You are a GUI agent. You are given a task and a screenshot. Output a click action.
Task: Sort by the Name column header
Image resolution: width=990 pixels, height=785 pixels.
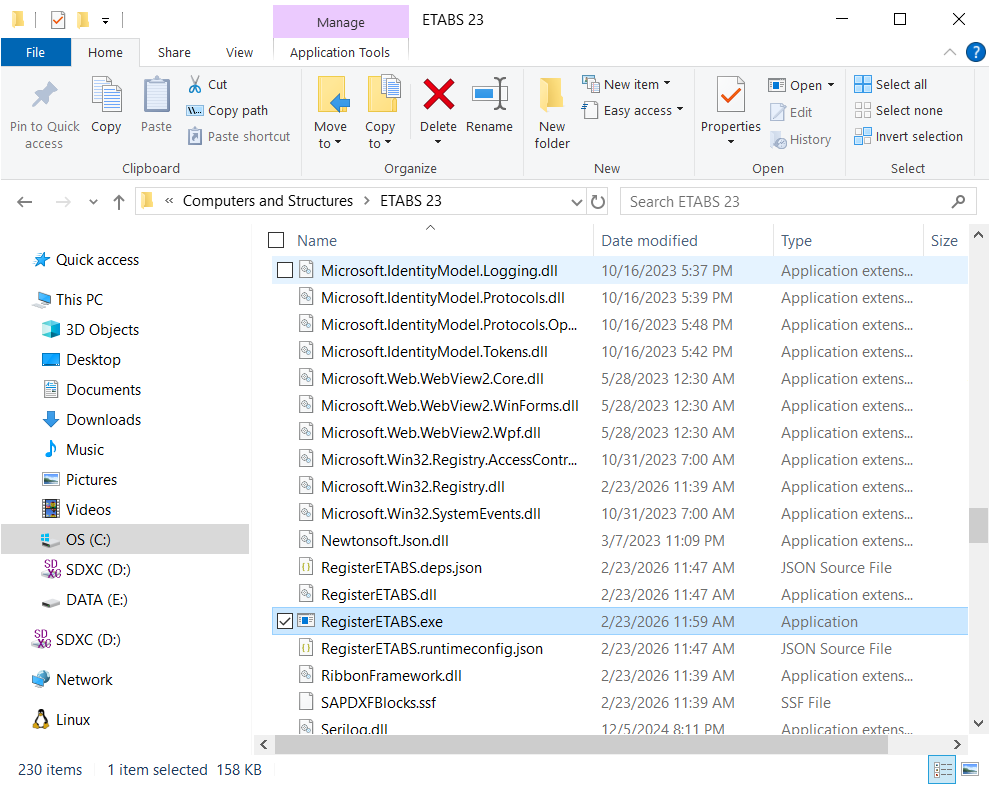coord(317,241)
